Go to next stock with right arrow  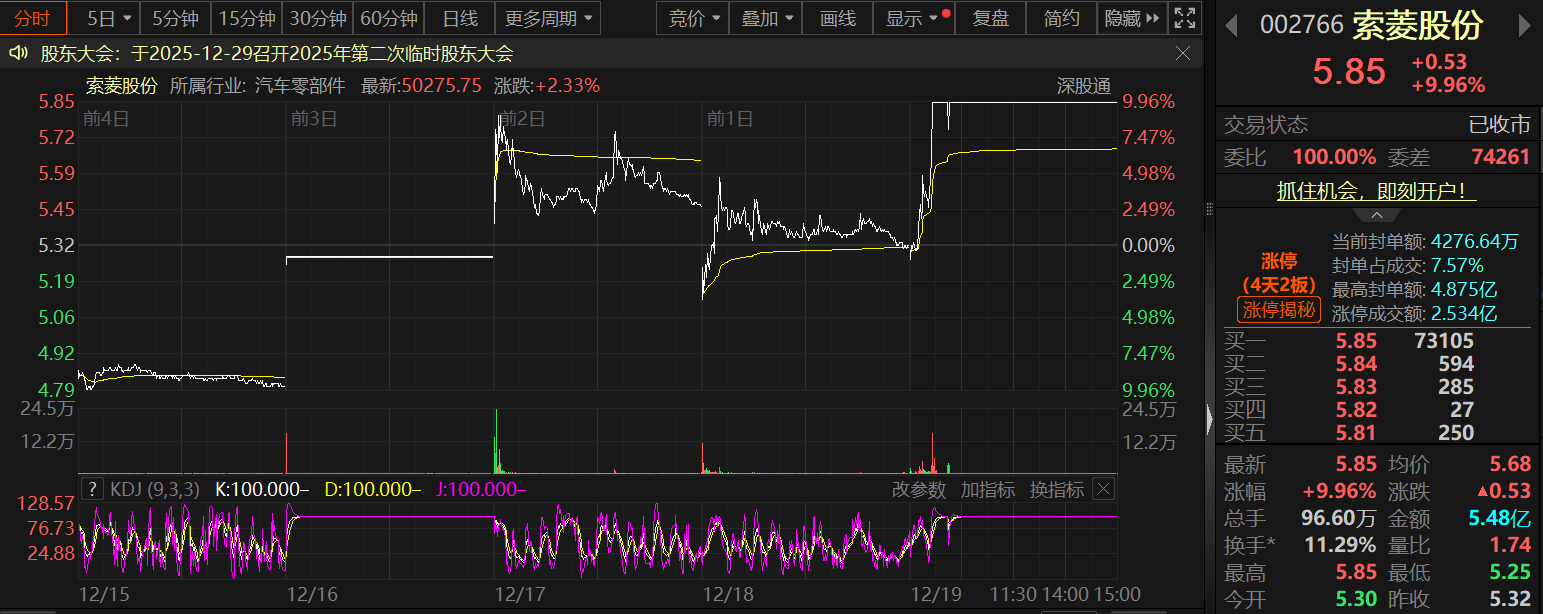(1526, 25)
